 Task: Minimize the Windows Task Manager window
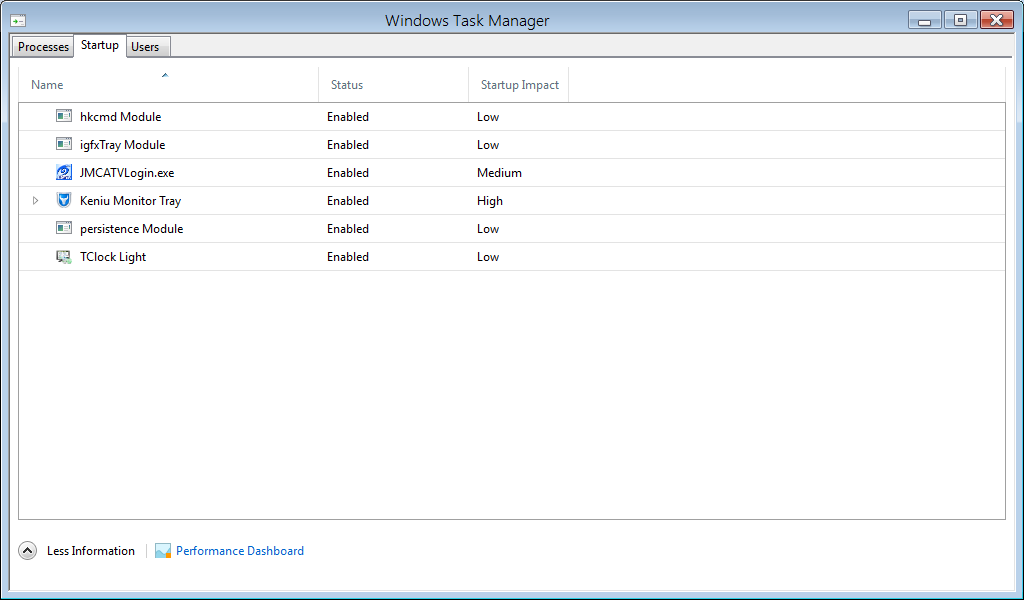click(x=925, y=20)
